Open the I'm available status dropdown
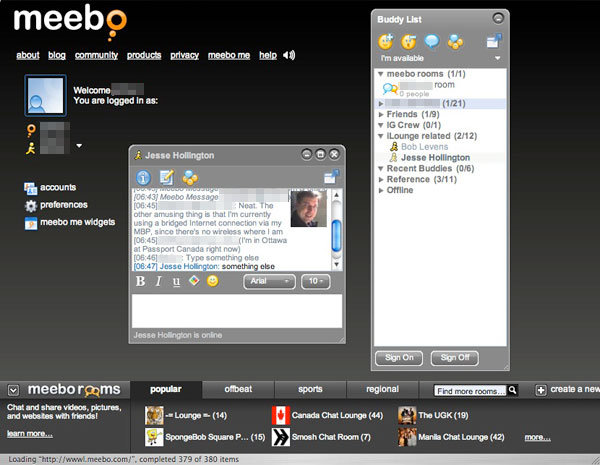This screenshot has width=600, height=465. point(440,60)
